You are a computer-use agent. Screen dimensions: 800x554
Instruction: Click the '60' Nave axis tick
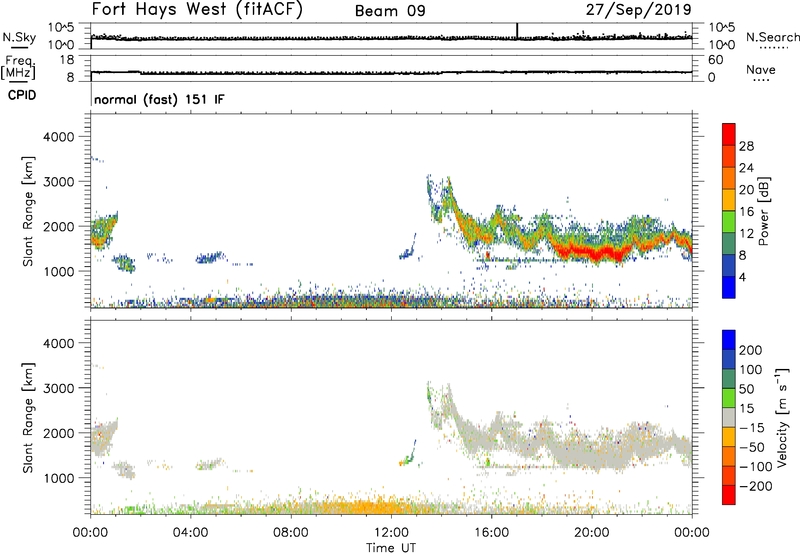point(715,60)
